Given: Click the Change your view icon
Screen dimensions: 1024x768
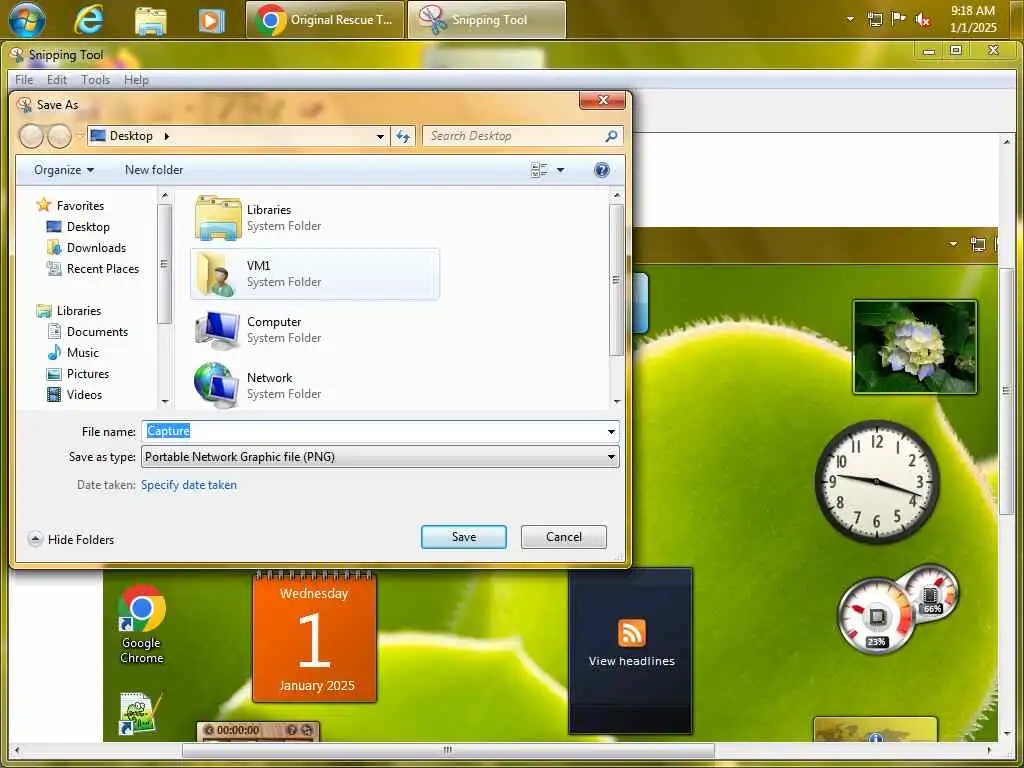Looking at the screenshot, I should pos(539,170).
